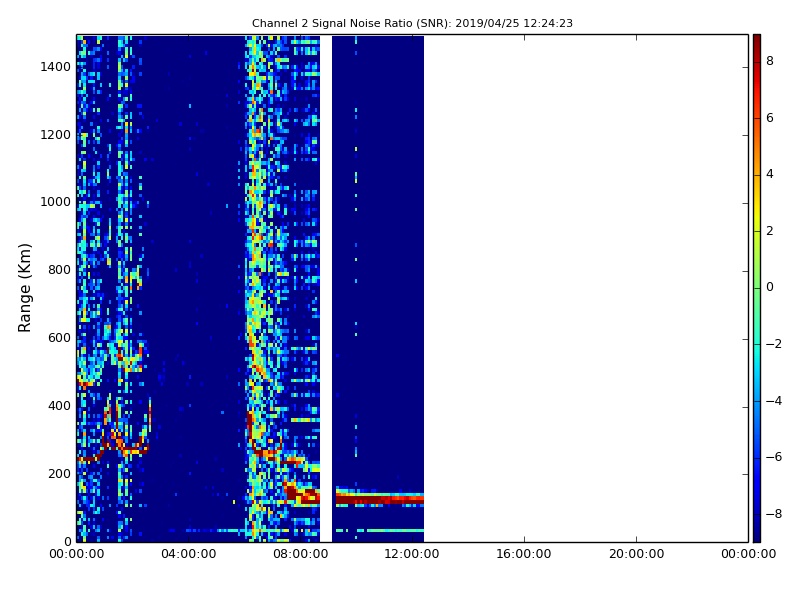
Task: Click the 400 y-axis tick label
Action: click(x=59, y=406)
